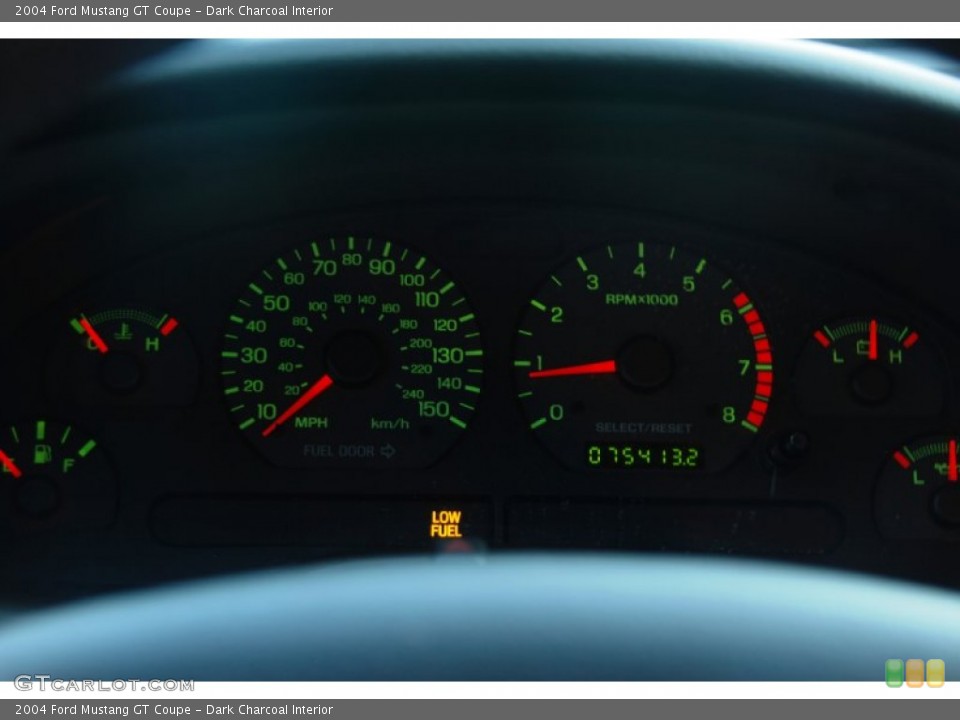This screenshot has width=960, height=720.
Task: Click the tachometer numeral 5
Action: pos(689,284)
